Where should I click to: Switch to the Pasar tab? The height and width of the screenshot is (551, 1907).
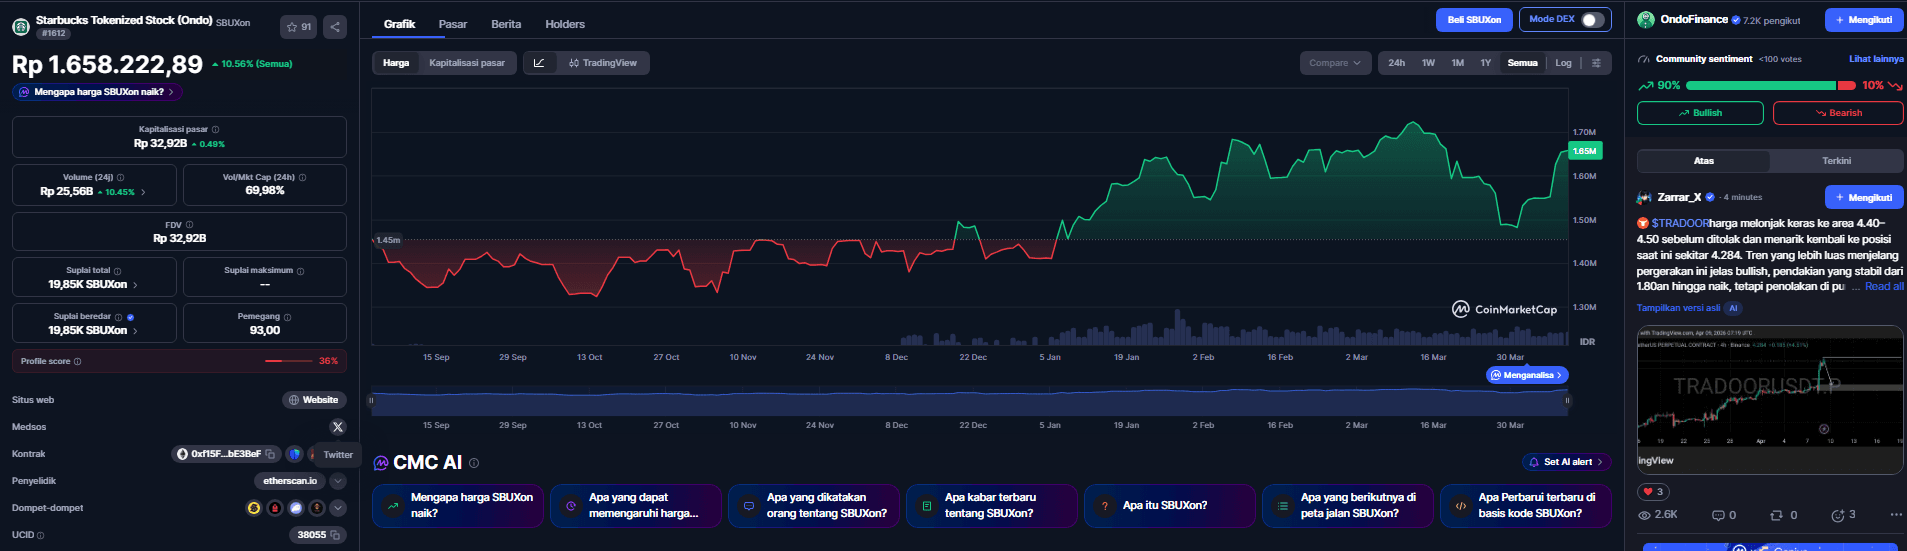pyautogui.click(x=453, y=24)
